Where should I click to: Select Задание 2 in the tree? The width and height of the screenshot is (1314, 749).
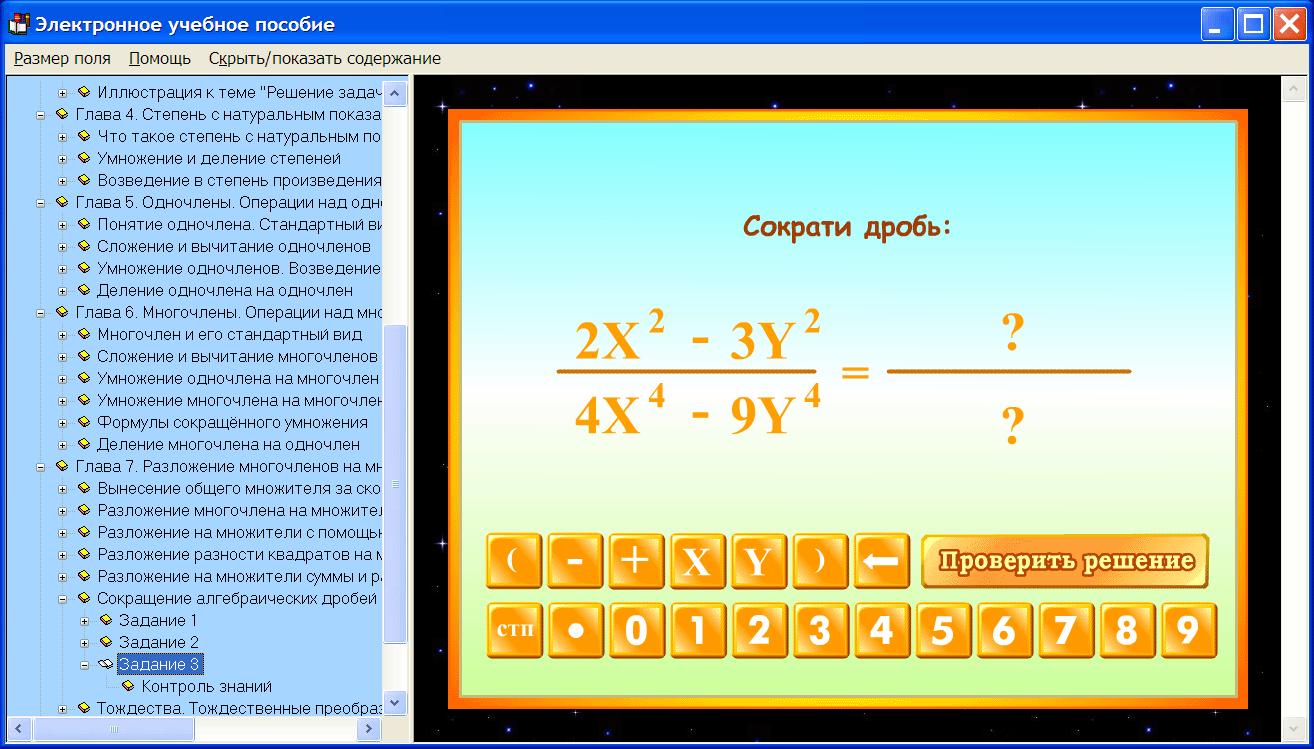click(158, 642)
